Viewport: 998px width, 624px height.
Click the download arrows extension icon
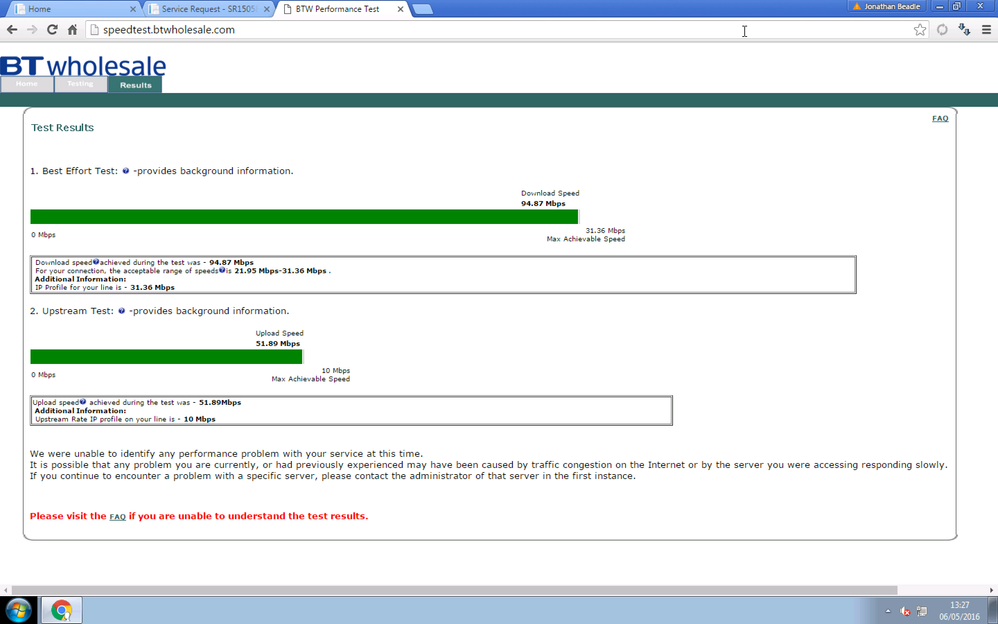click(x=964, y=30)
